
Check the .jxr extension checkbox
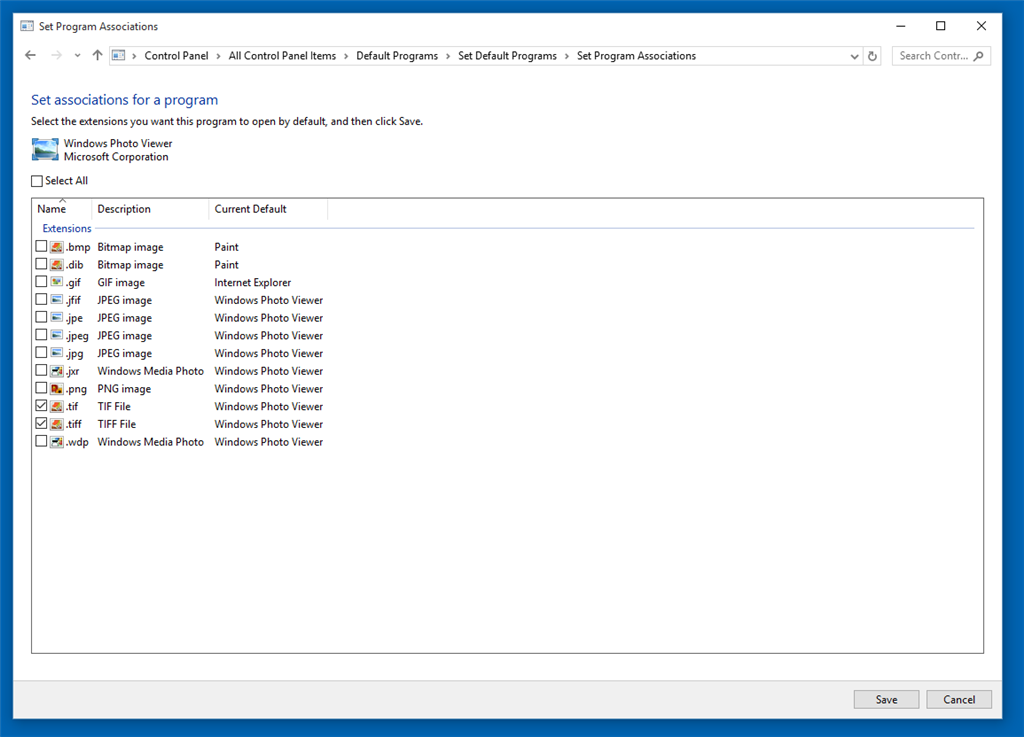coord(41,370)
